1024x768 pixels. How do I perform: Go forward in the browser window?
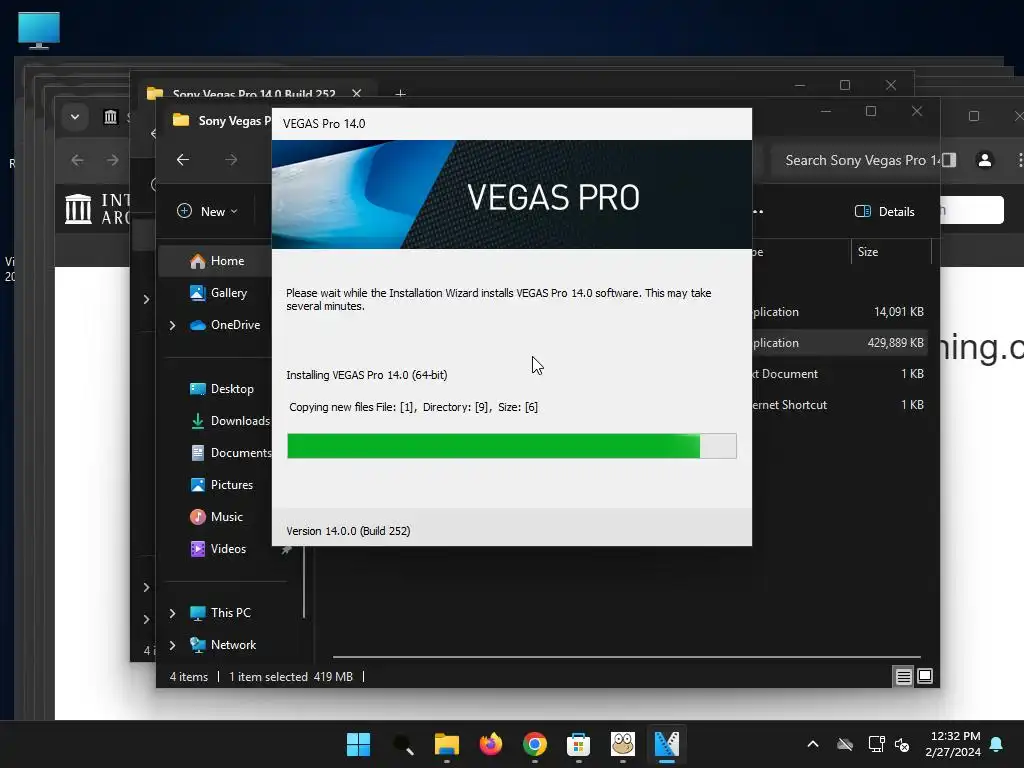tap(113, 159)
